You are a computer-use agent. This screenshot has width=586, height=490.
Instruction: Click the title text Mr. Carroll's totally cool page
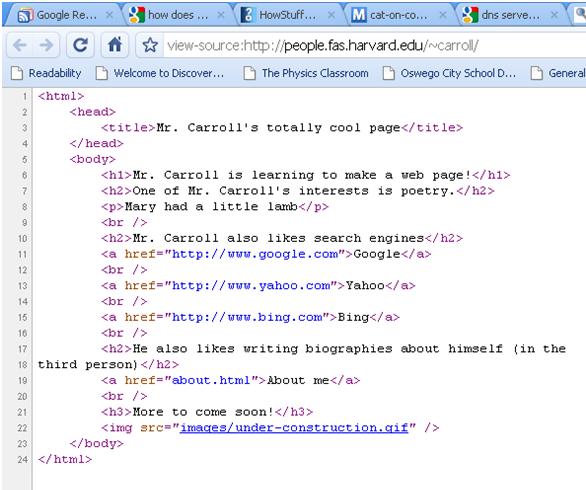[x=278, y=128]
